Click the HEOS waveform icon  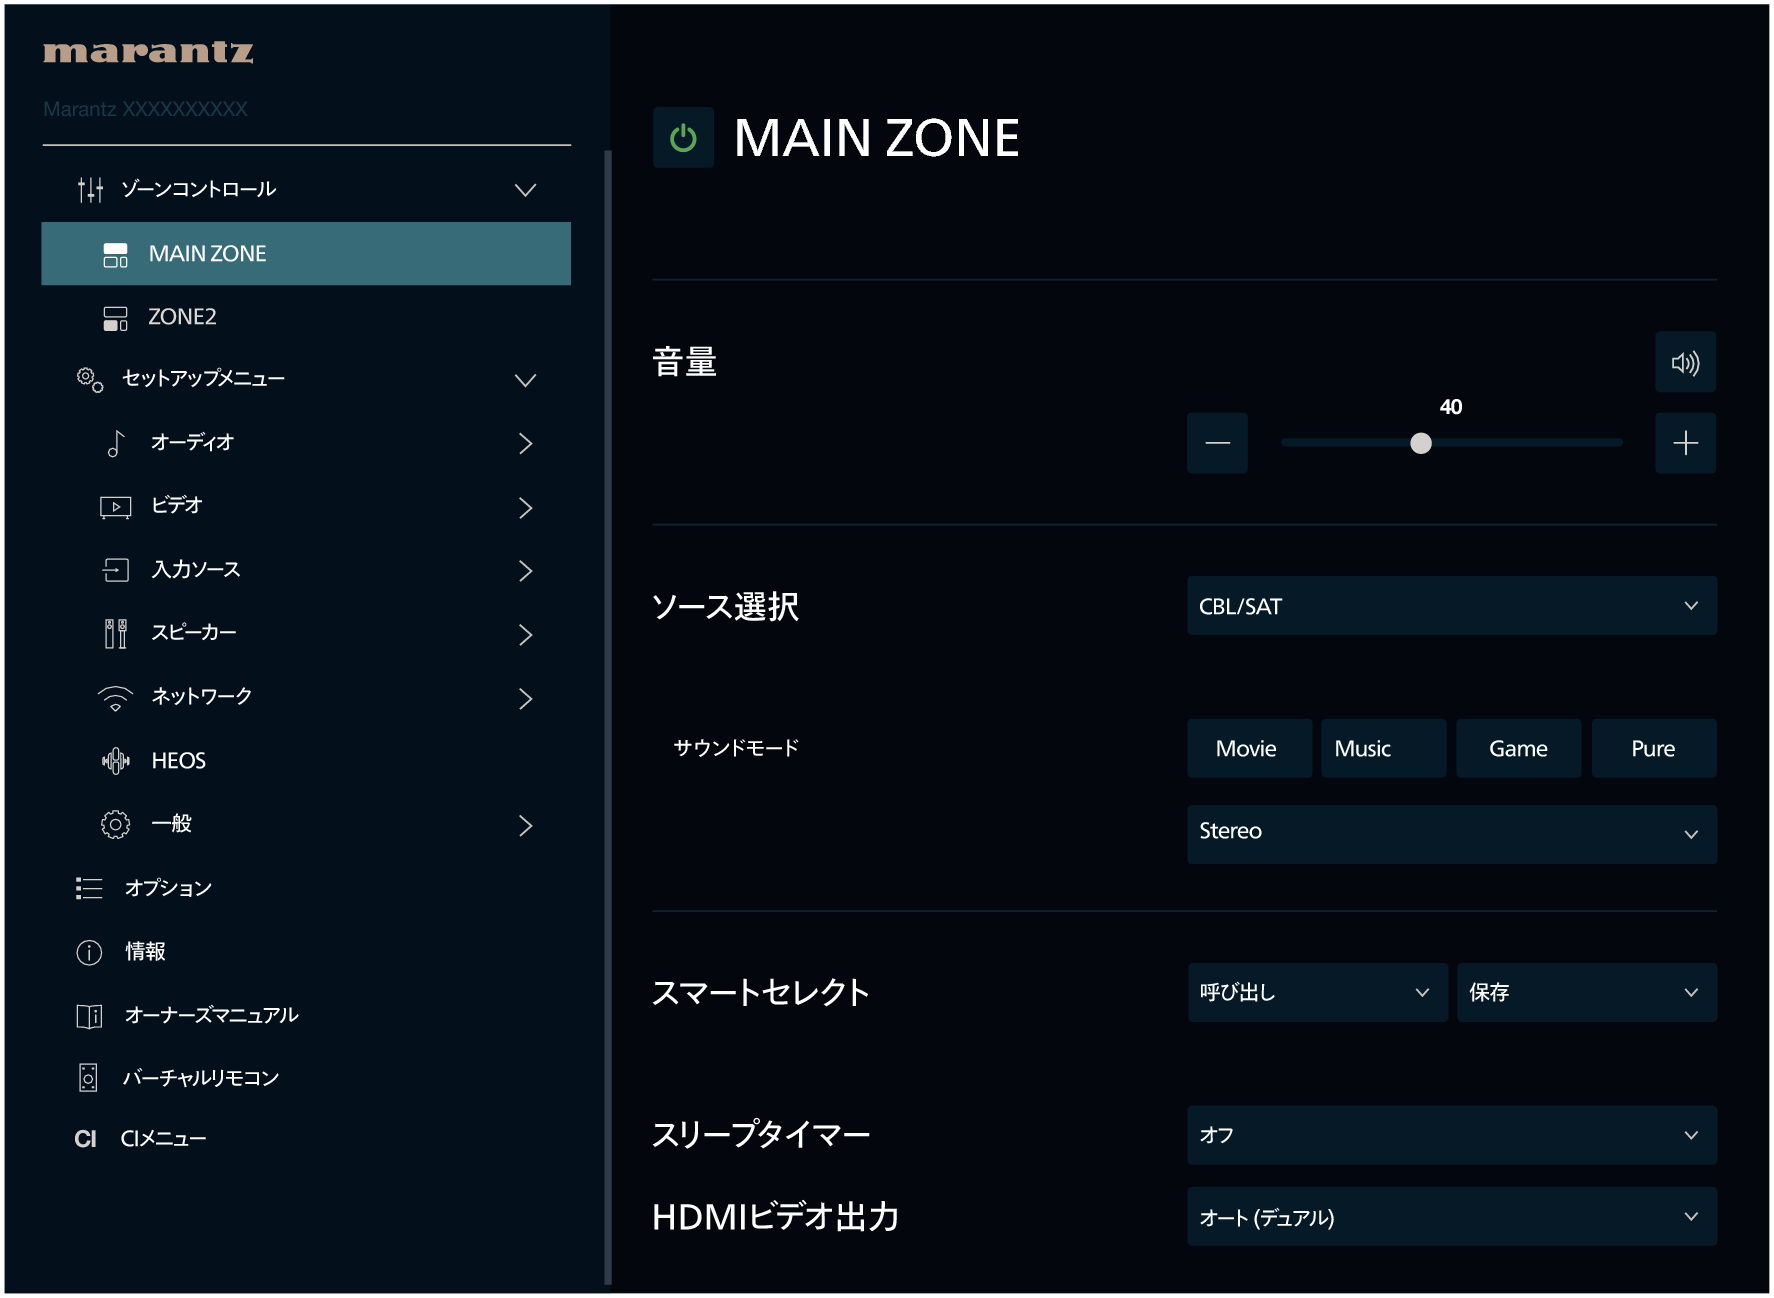coord(116,761)
